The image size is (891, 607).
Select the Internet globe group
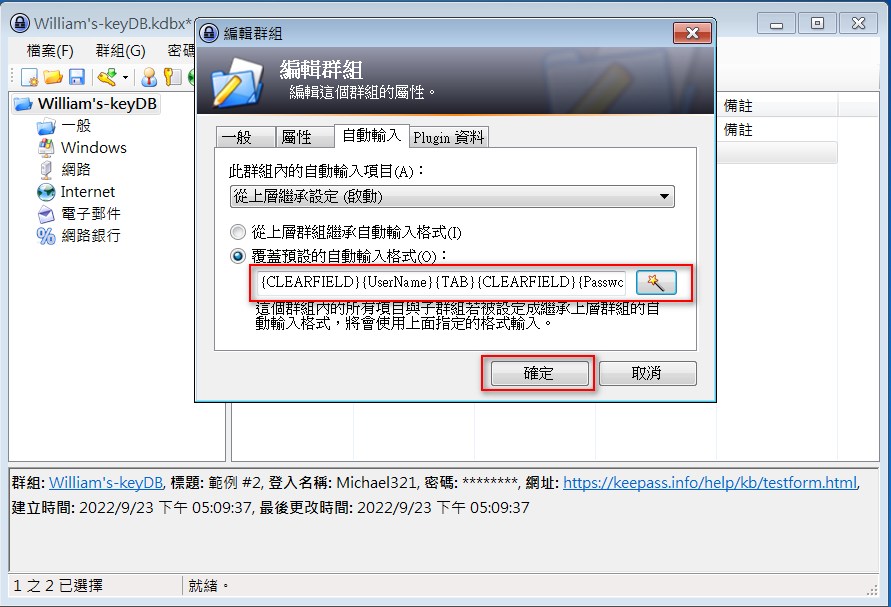point(76,192)
